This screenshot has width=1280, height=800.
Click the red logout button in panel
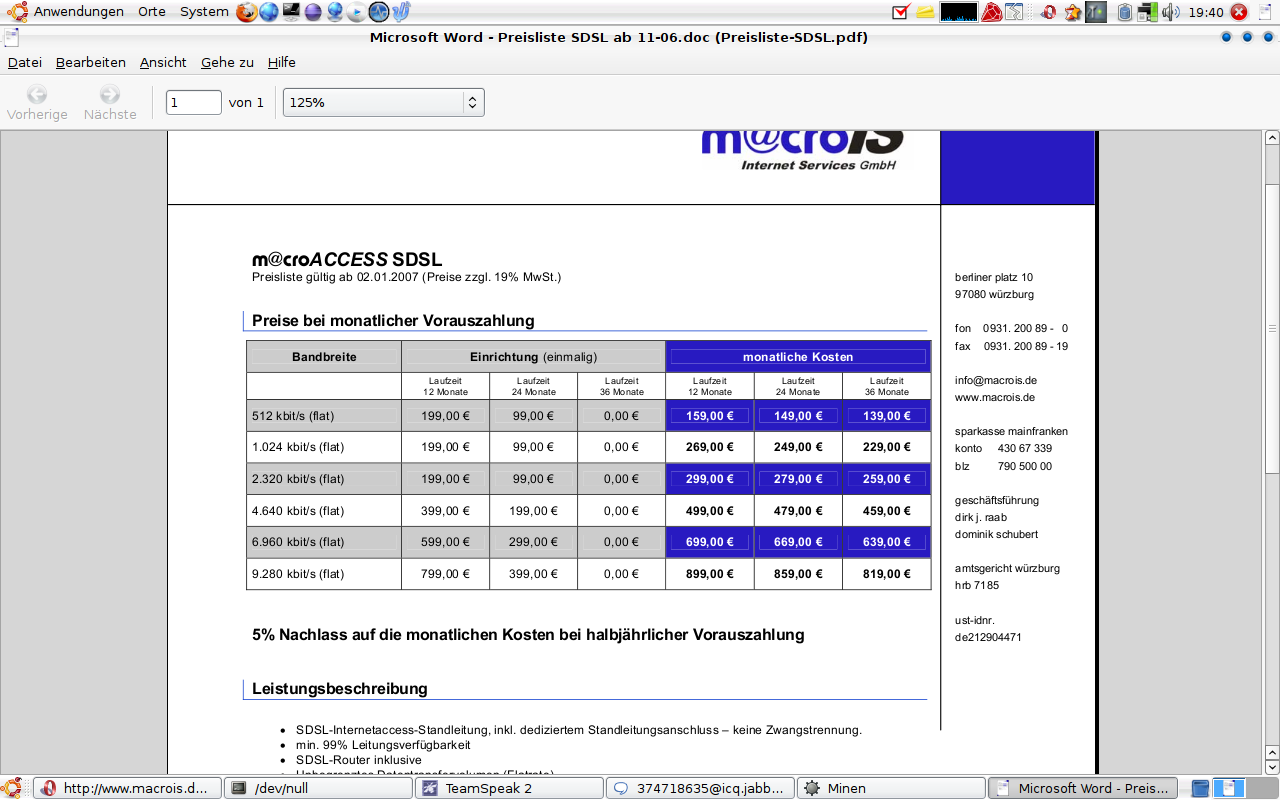[1239, 12]
